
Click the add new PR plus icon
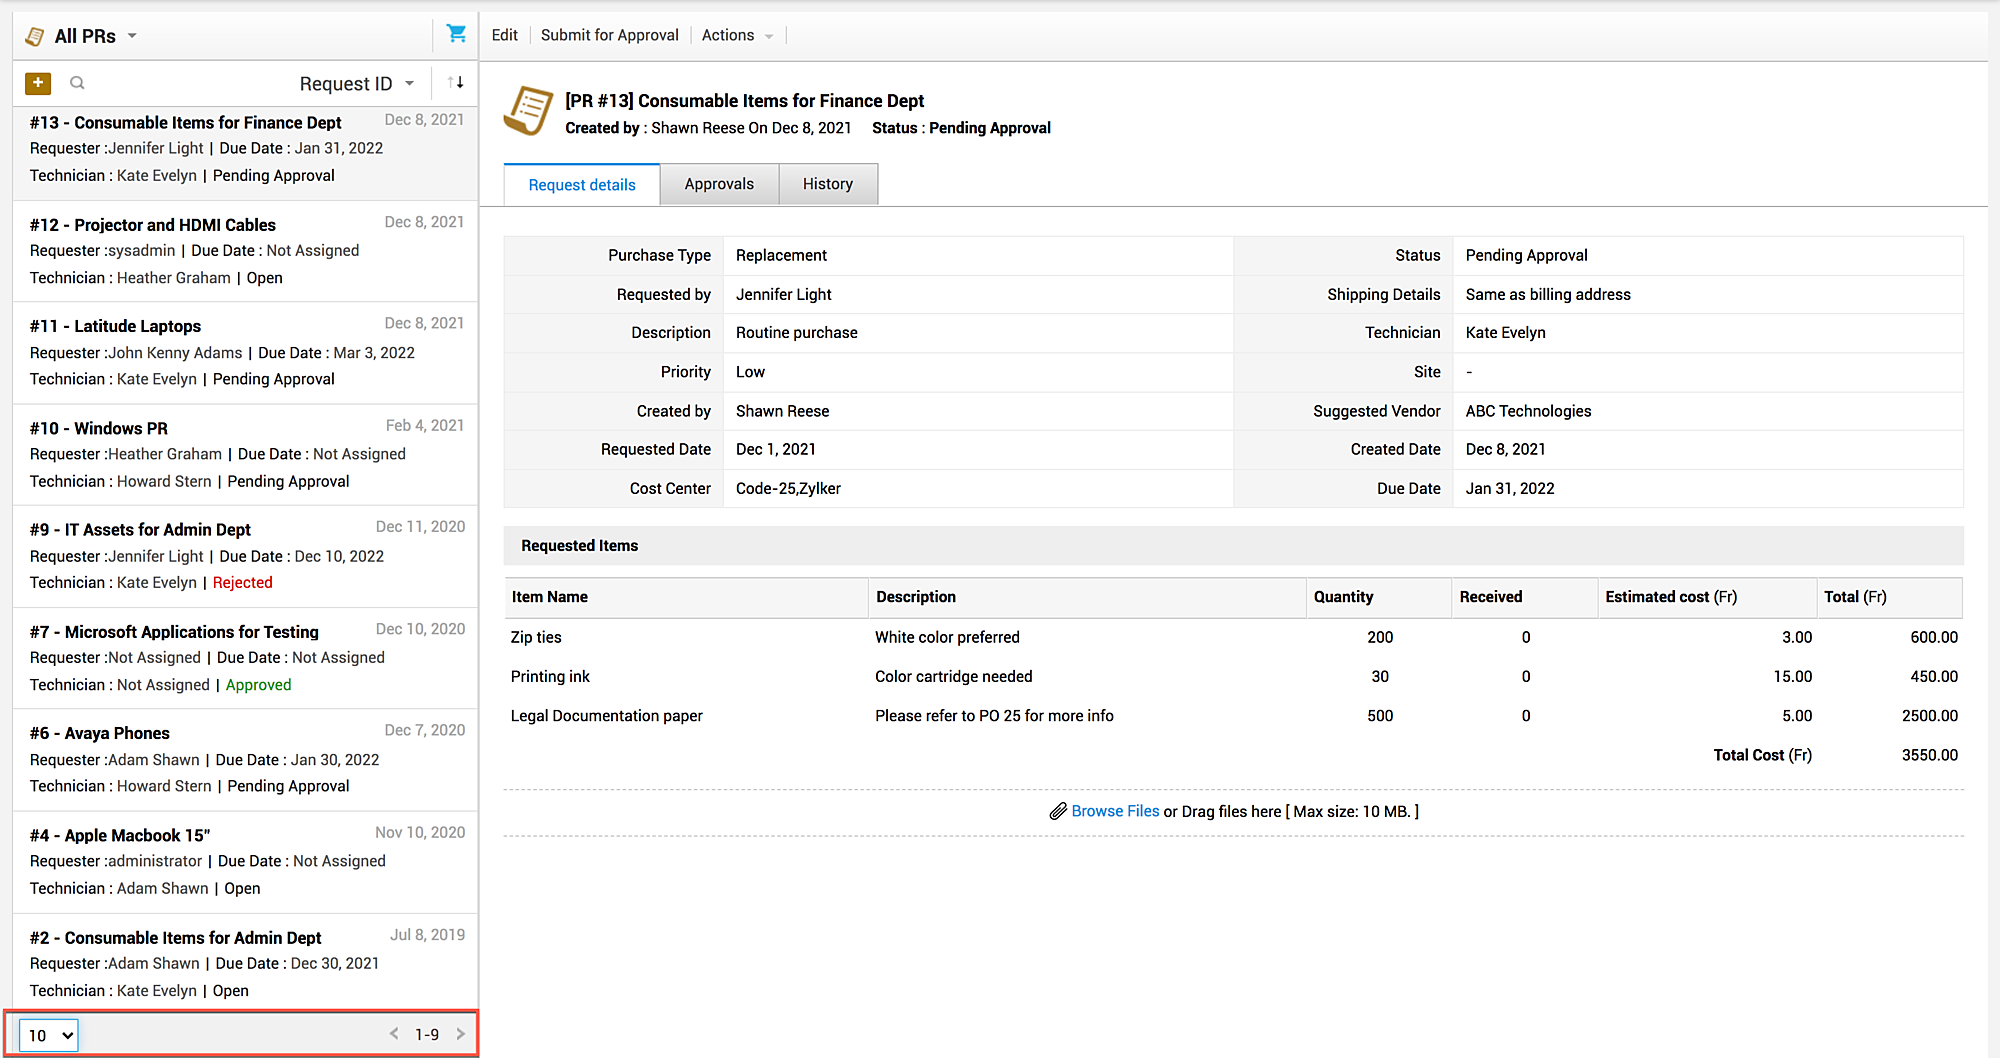[38, 83]
